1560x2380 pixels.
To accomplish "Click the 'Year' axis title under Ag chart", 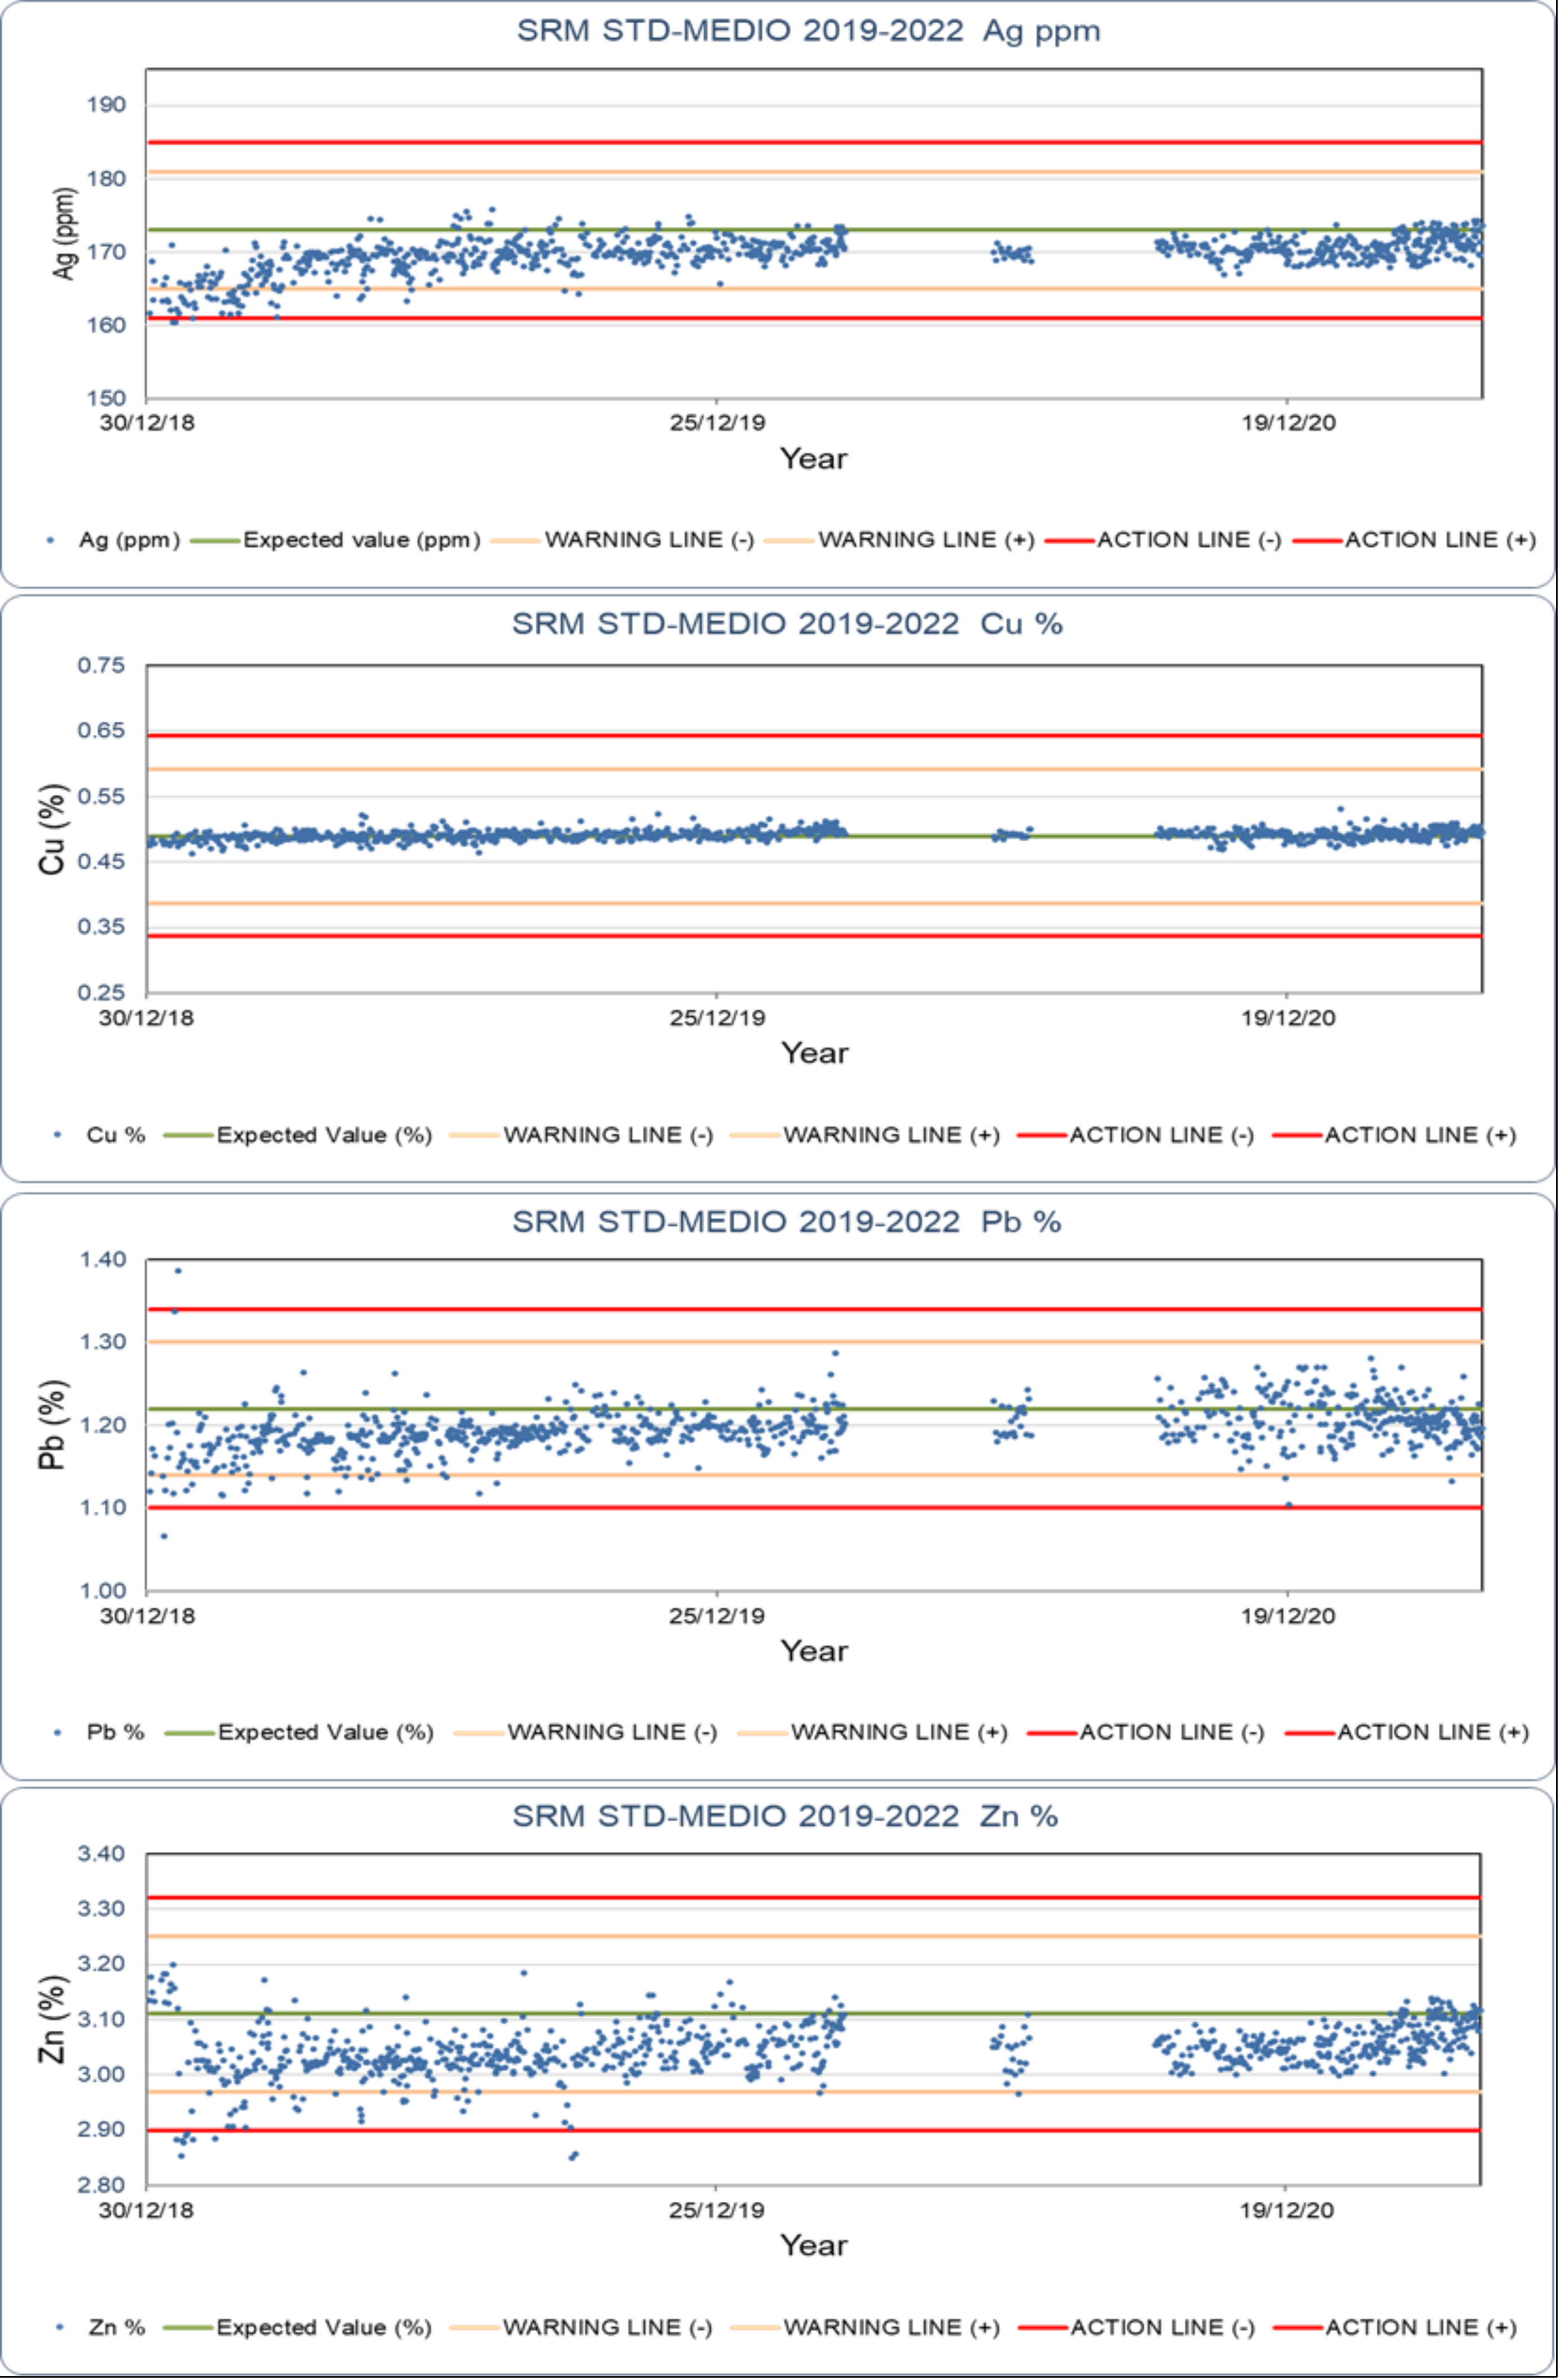I will (814, 459).
